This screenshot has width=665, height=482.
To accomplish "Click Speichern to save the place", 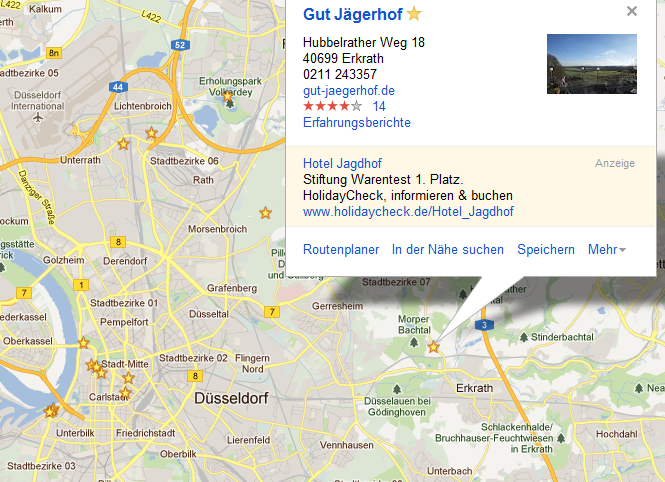I will [x=546, y=249].
